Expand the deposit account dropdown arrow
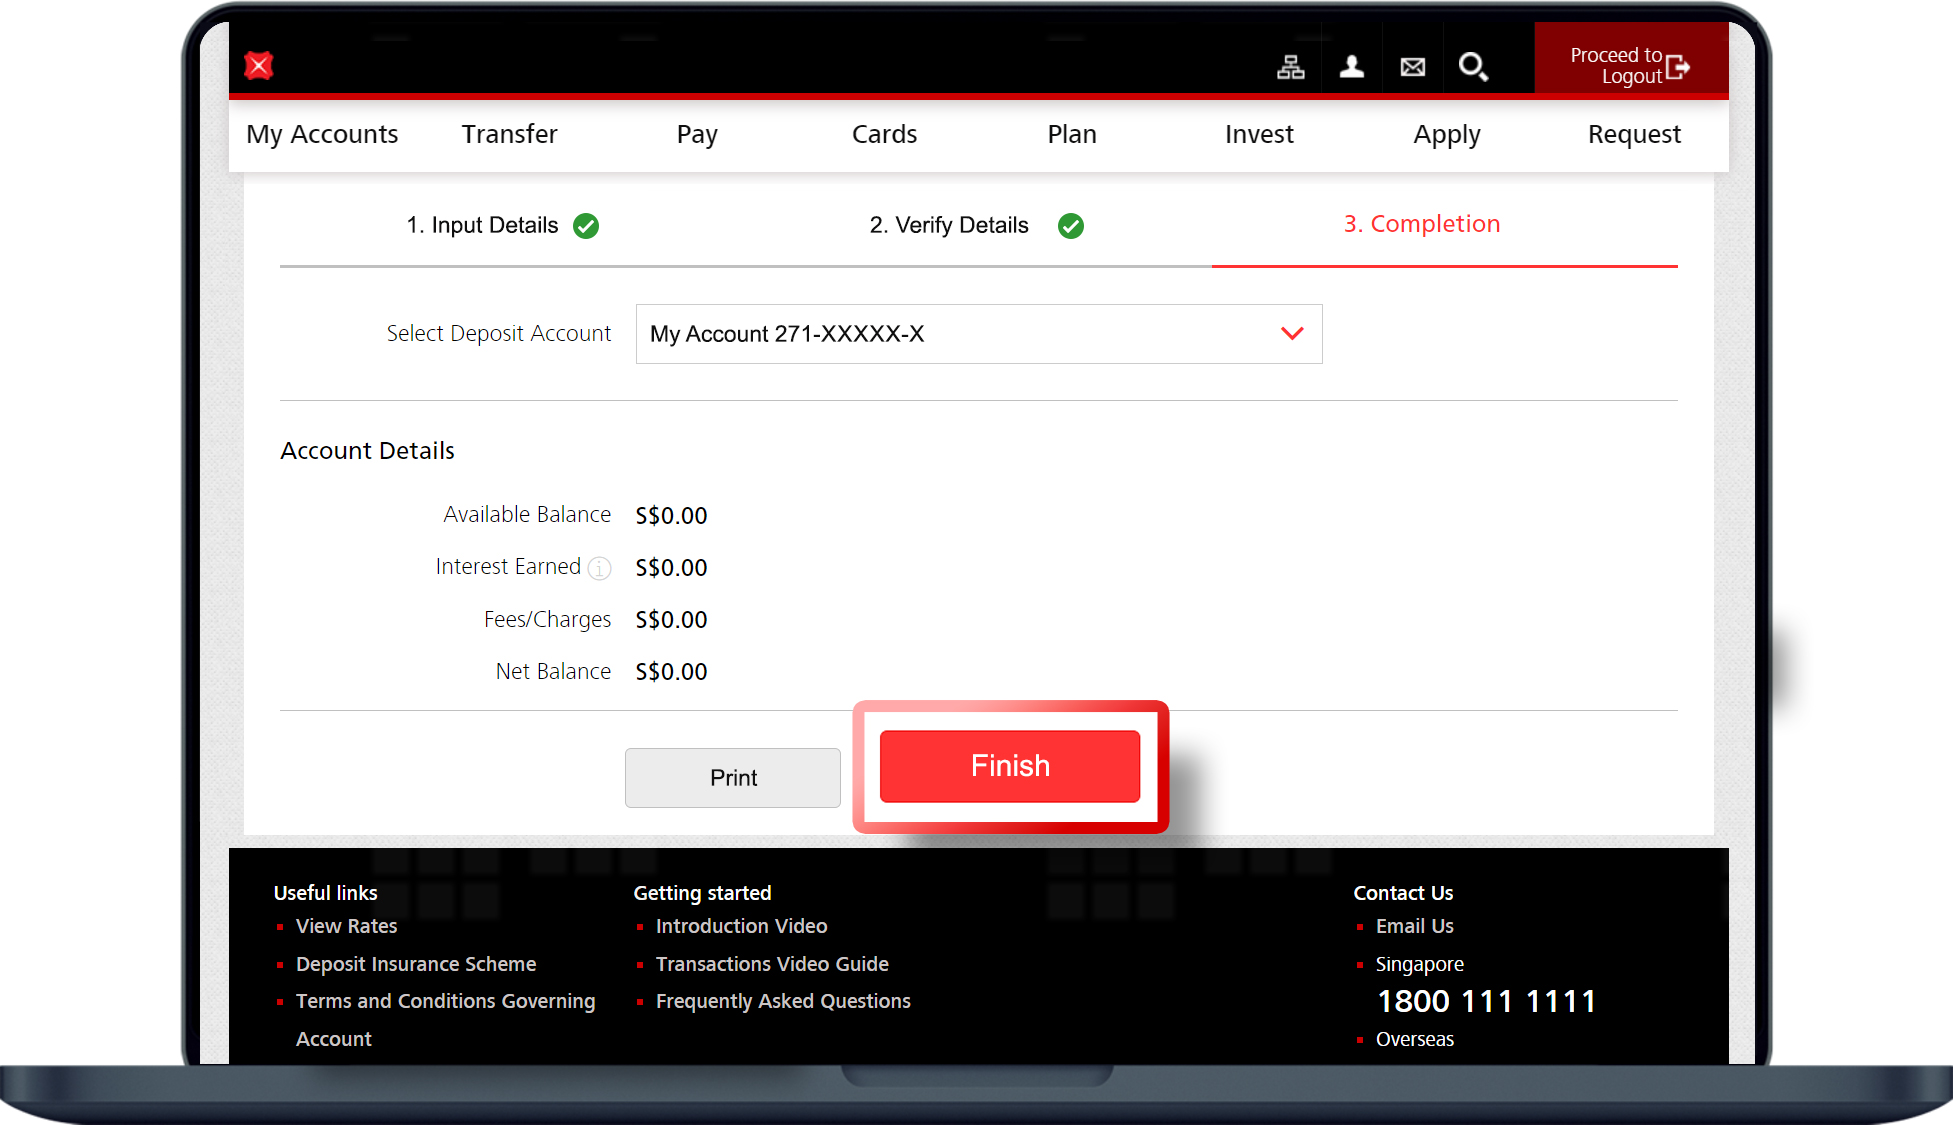Screen dimensions: 1953x1125 [1292, 334]
